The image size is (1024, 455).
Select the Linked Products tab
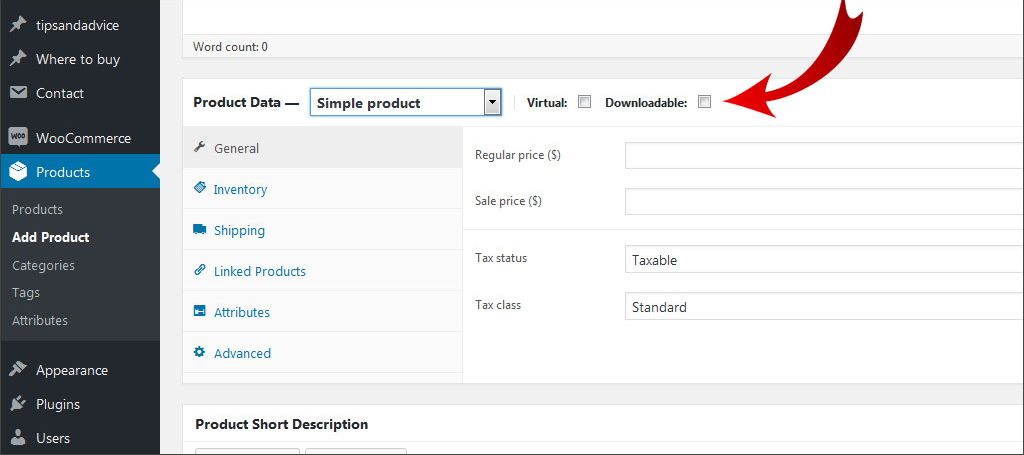259,271
